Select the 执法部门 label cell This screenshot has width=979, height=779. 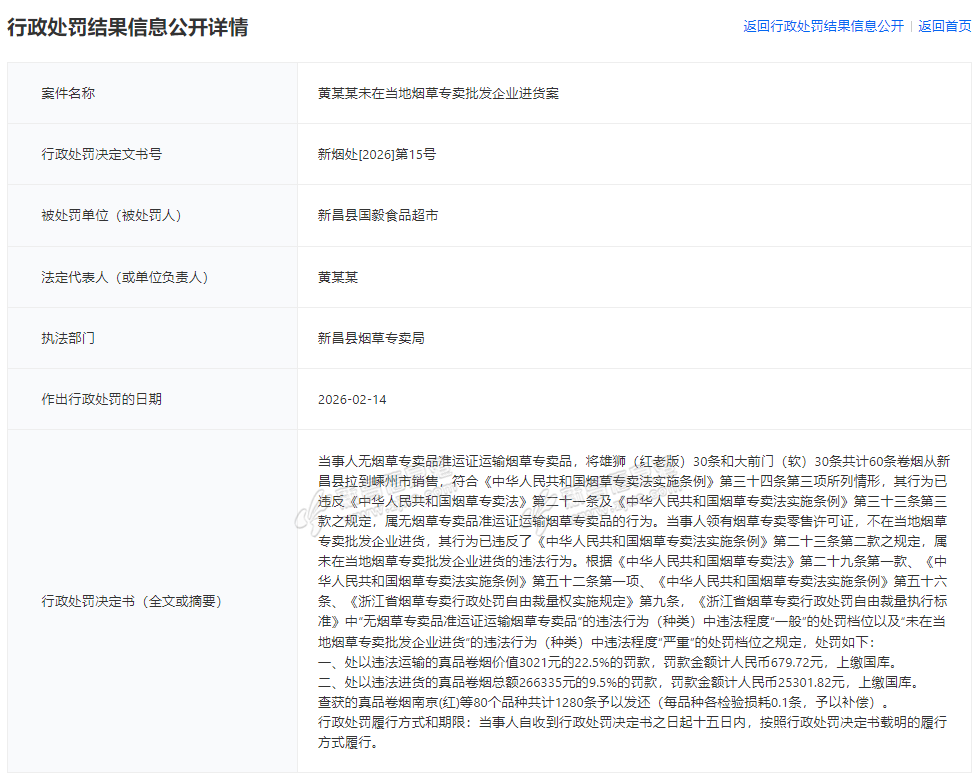tap(68, 338)
